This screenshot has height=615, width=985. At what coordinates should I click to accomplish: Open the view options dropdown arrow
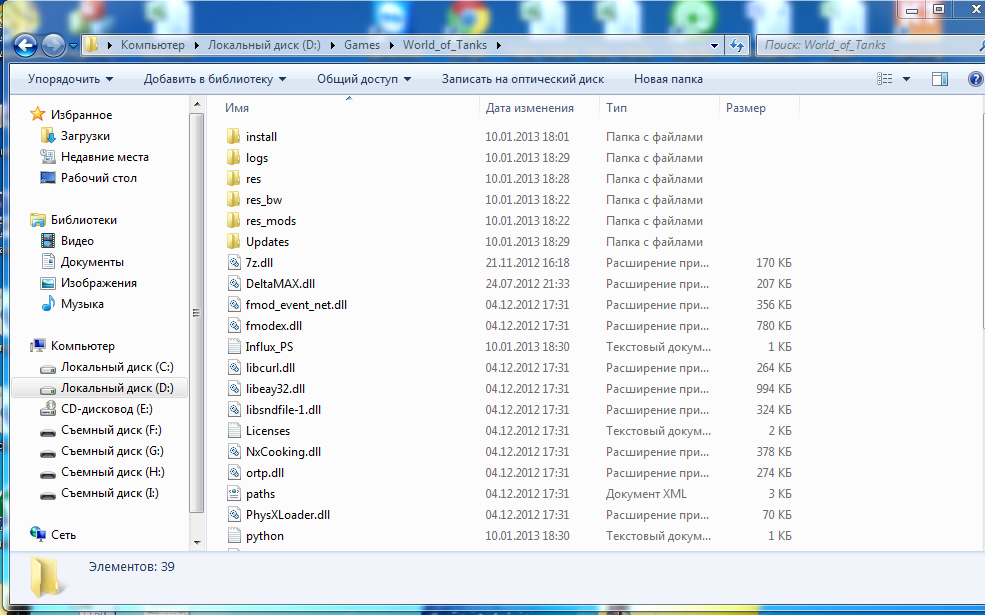click(906, 79)
